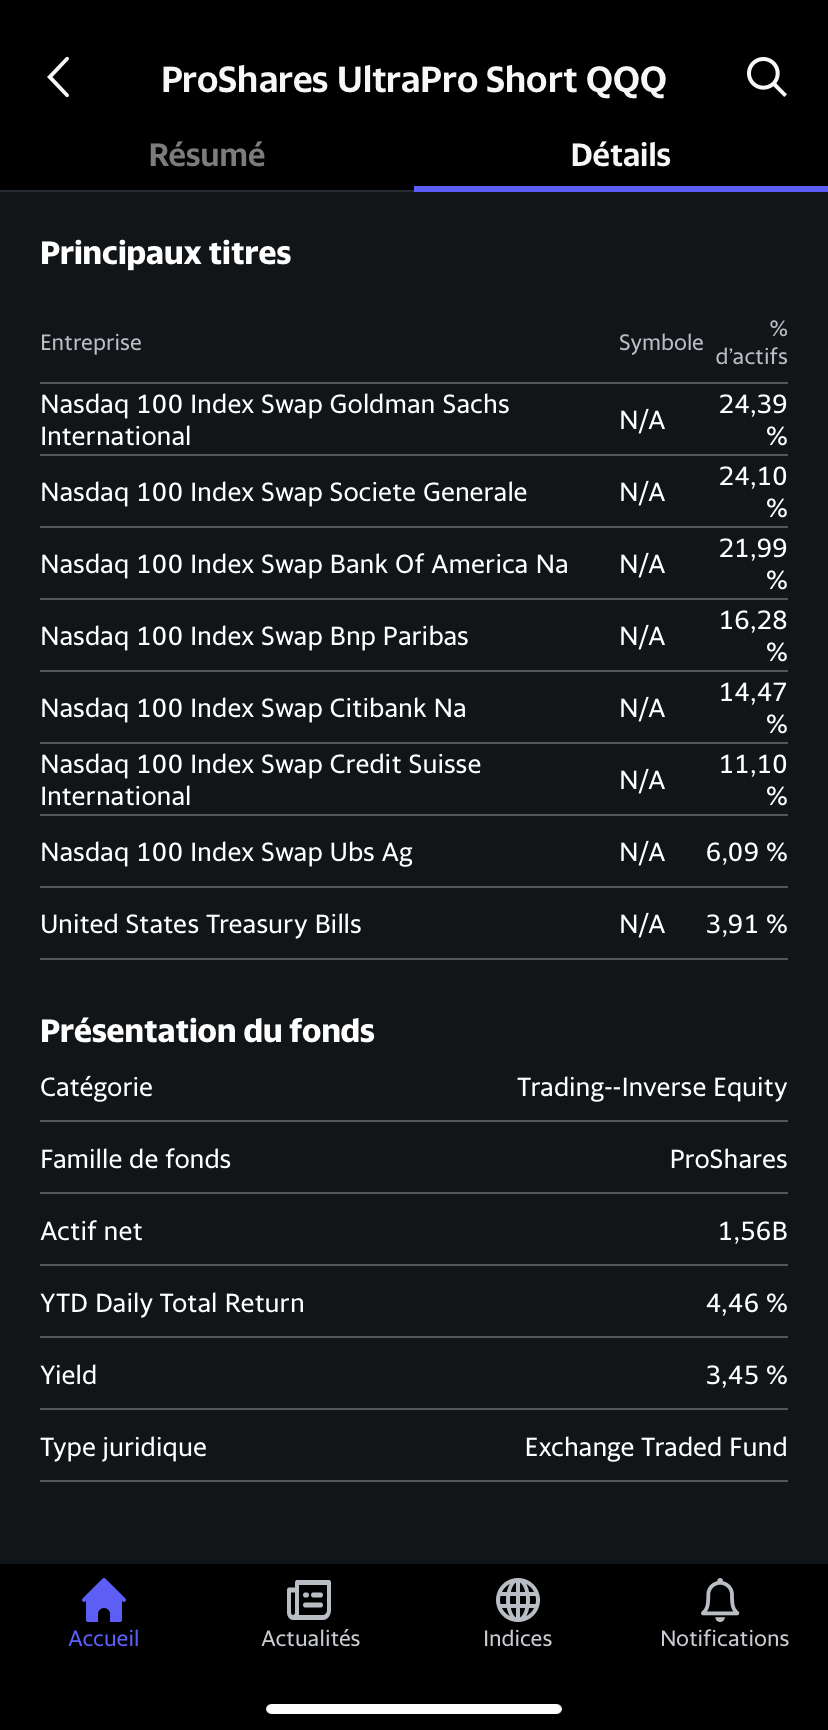Open the Actualités news icon
Viewport: 828px width, 1730px height.
tap(310, 1600)
